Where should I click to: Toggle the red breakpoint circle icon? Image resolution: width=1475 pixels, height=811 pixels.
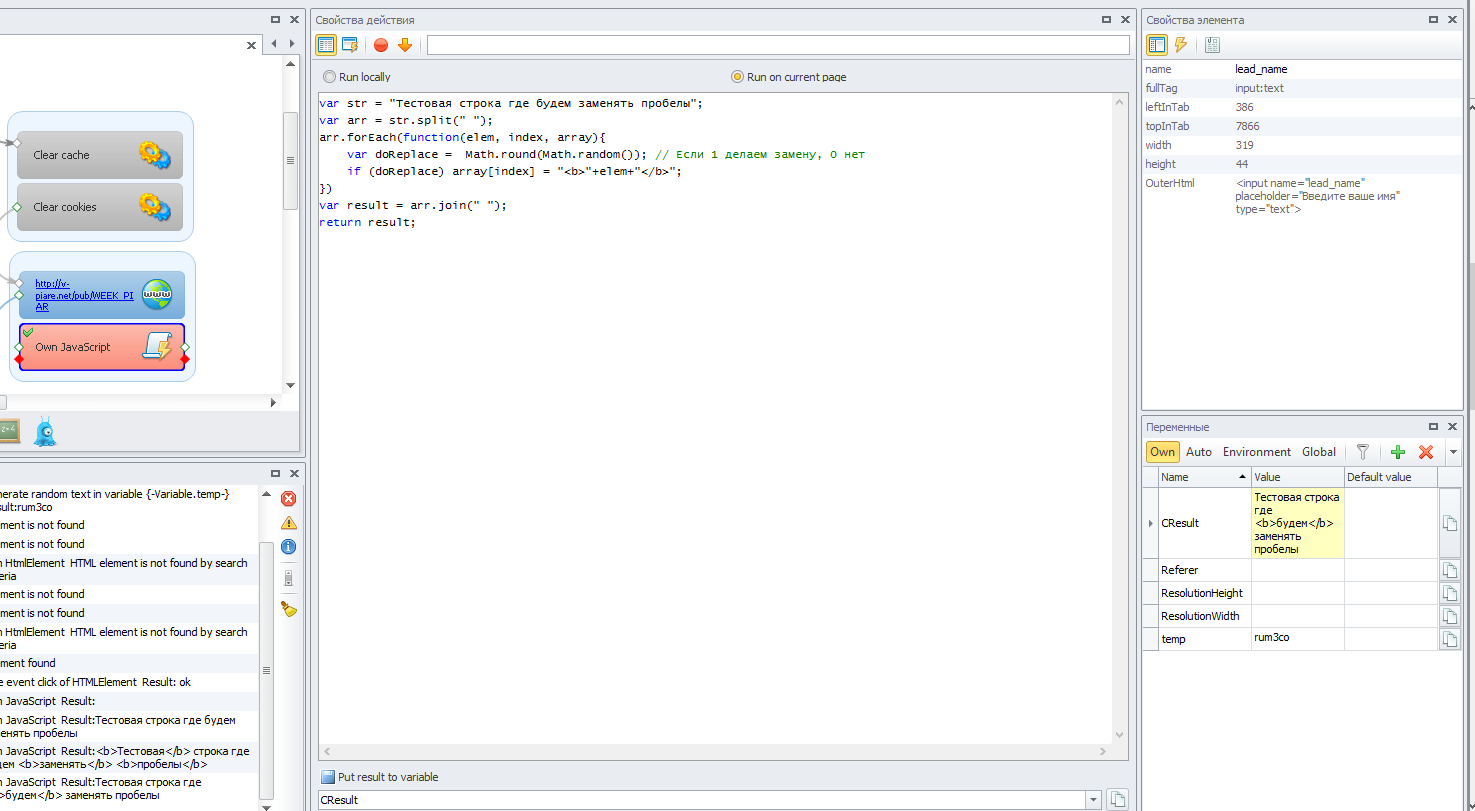tap(381, 44)
